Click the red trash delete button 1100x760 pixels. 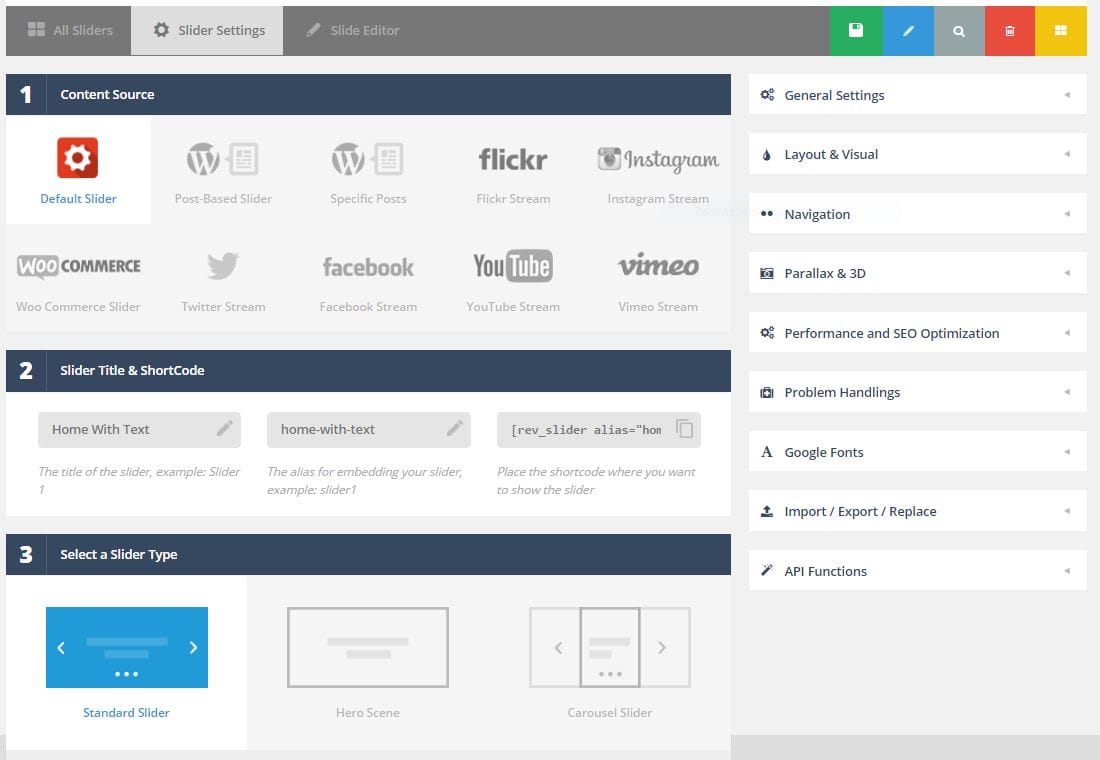click(x=1010, y=30)
